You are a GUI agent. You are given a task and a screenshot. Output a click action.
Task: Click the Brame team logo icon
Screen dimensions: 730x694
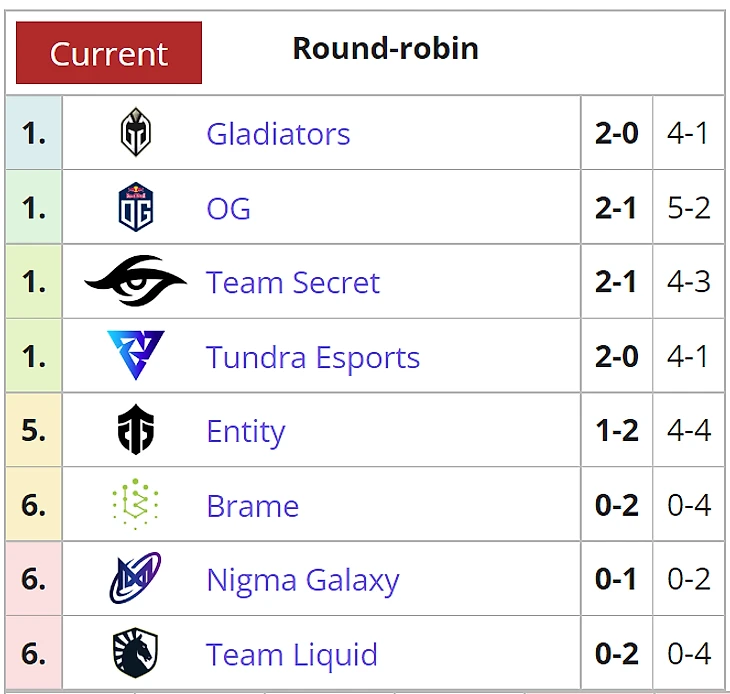tap(135, 505)
